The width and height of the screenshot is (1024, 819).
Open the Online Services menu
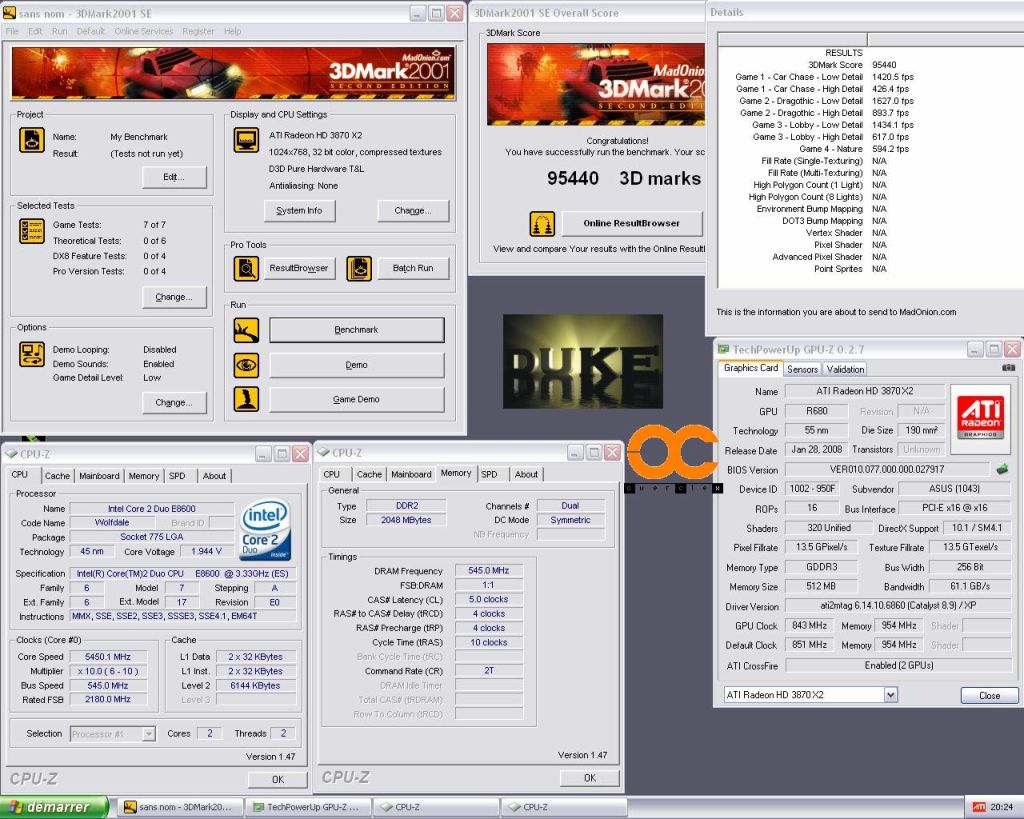(144, 31)
